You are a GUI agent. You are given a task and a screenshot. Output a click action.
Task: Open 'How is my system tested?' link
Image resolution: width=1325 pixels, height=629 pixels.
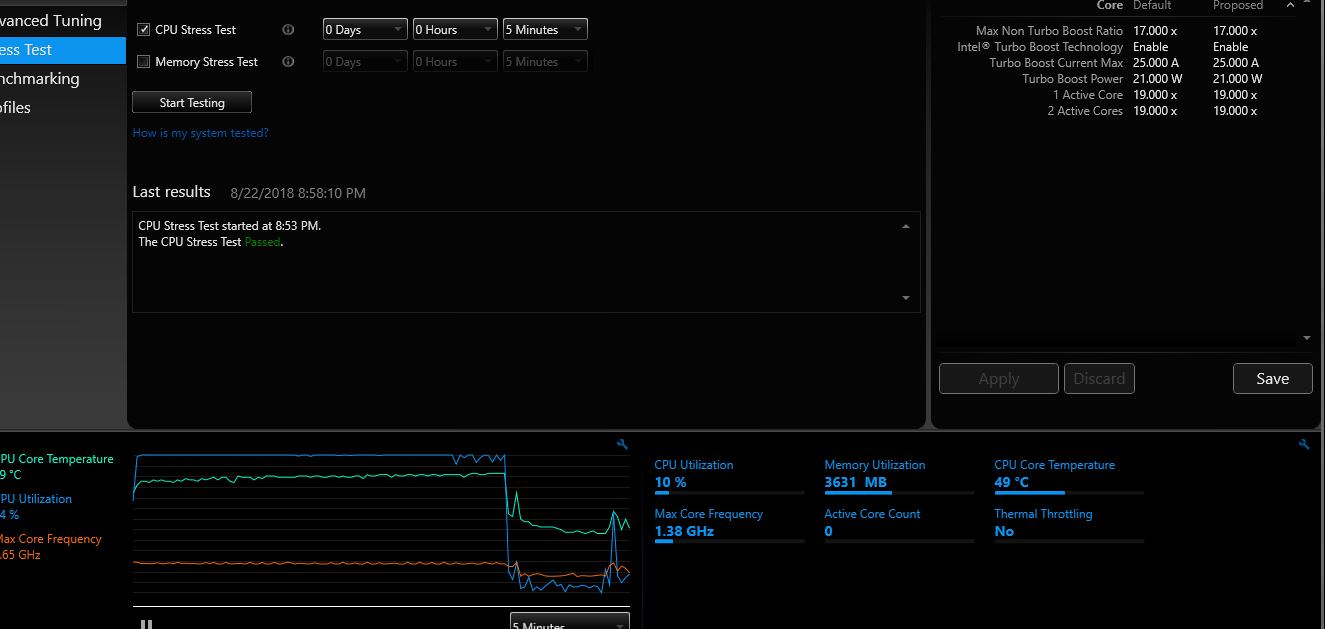(x=200, y=133)
